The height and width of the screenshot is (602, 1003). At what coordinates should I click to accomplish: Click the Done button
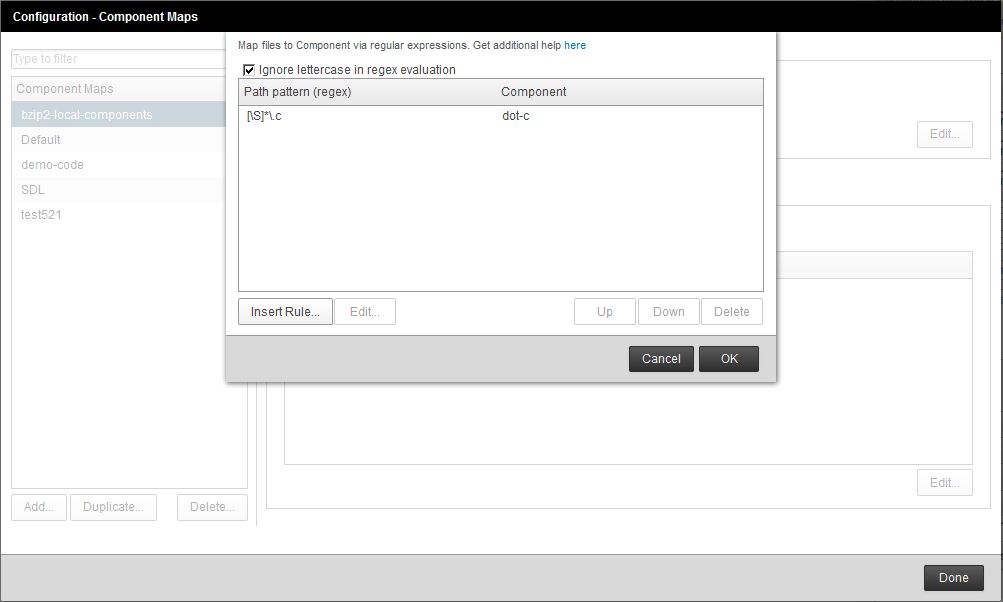click(x=953, y=578)
